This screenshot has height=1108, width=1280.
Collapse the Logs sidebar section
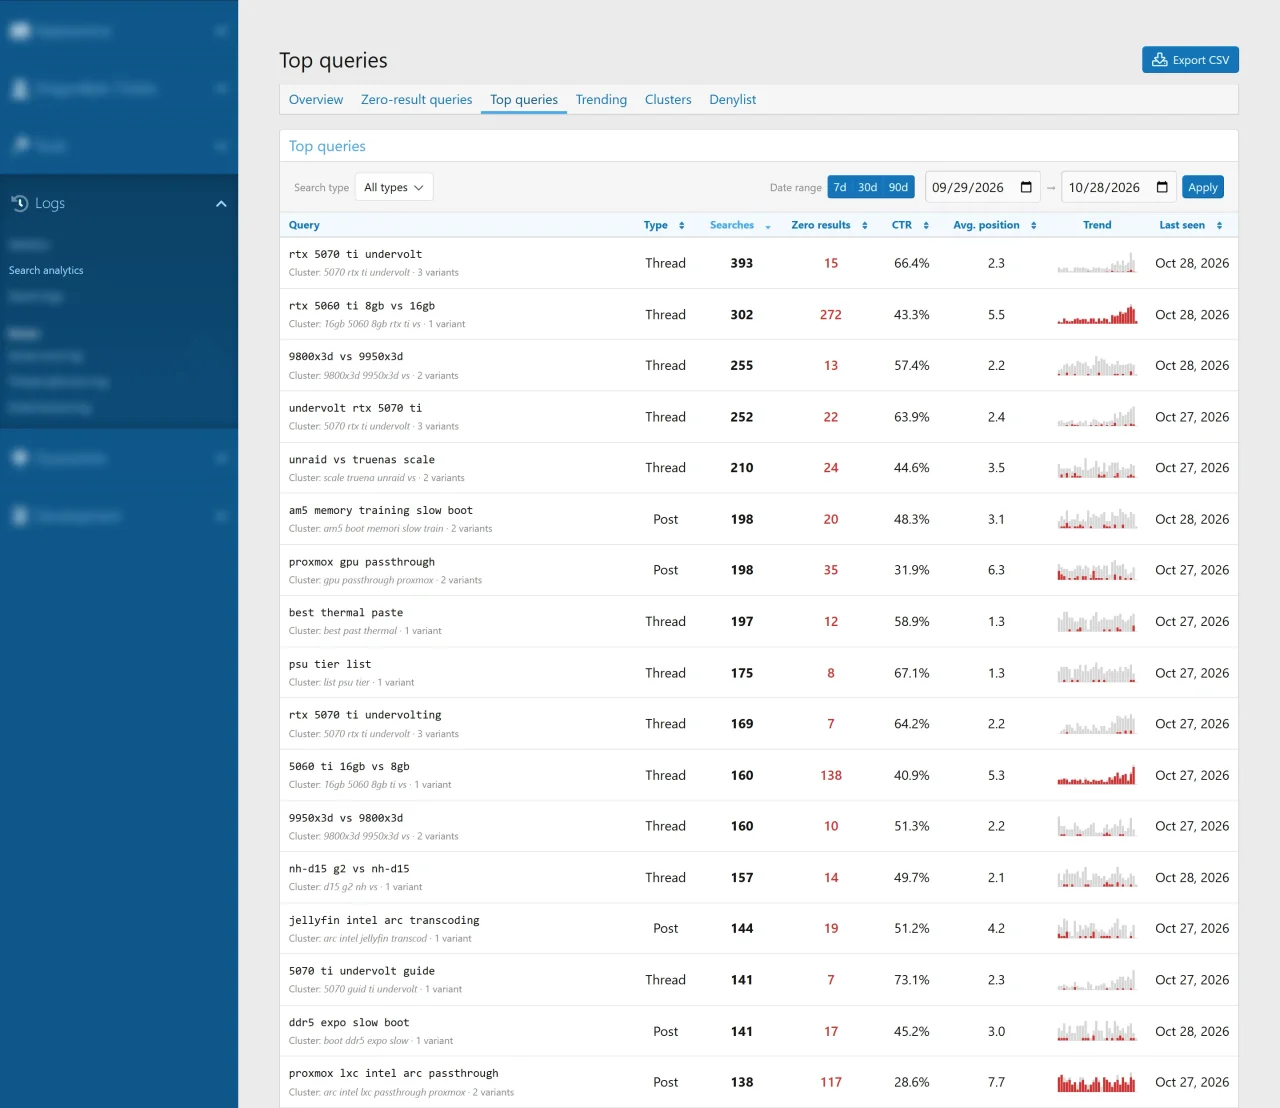(221, 204)
